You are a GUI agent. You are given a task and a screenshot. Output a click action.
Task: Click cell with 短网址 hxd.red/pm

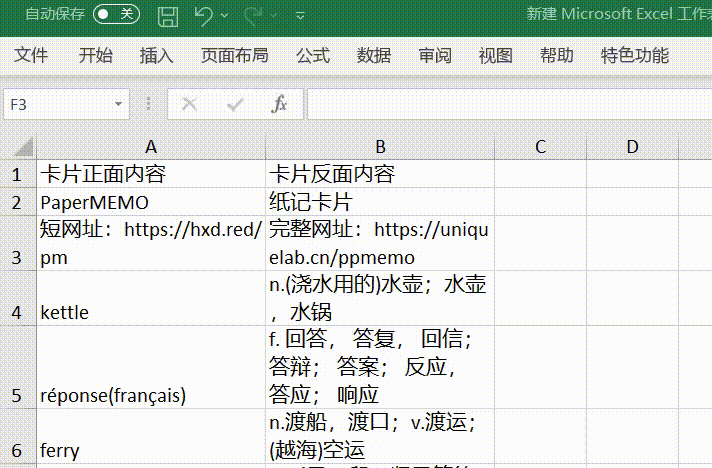click(151, 243)
